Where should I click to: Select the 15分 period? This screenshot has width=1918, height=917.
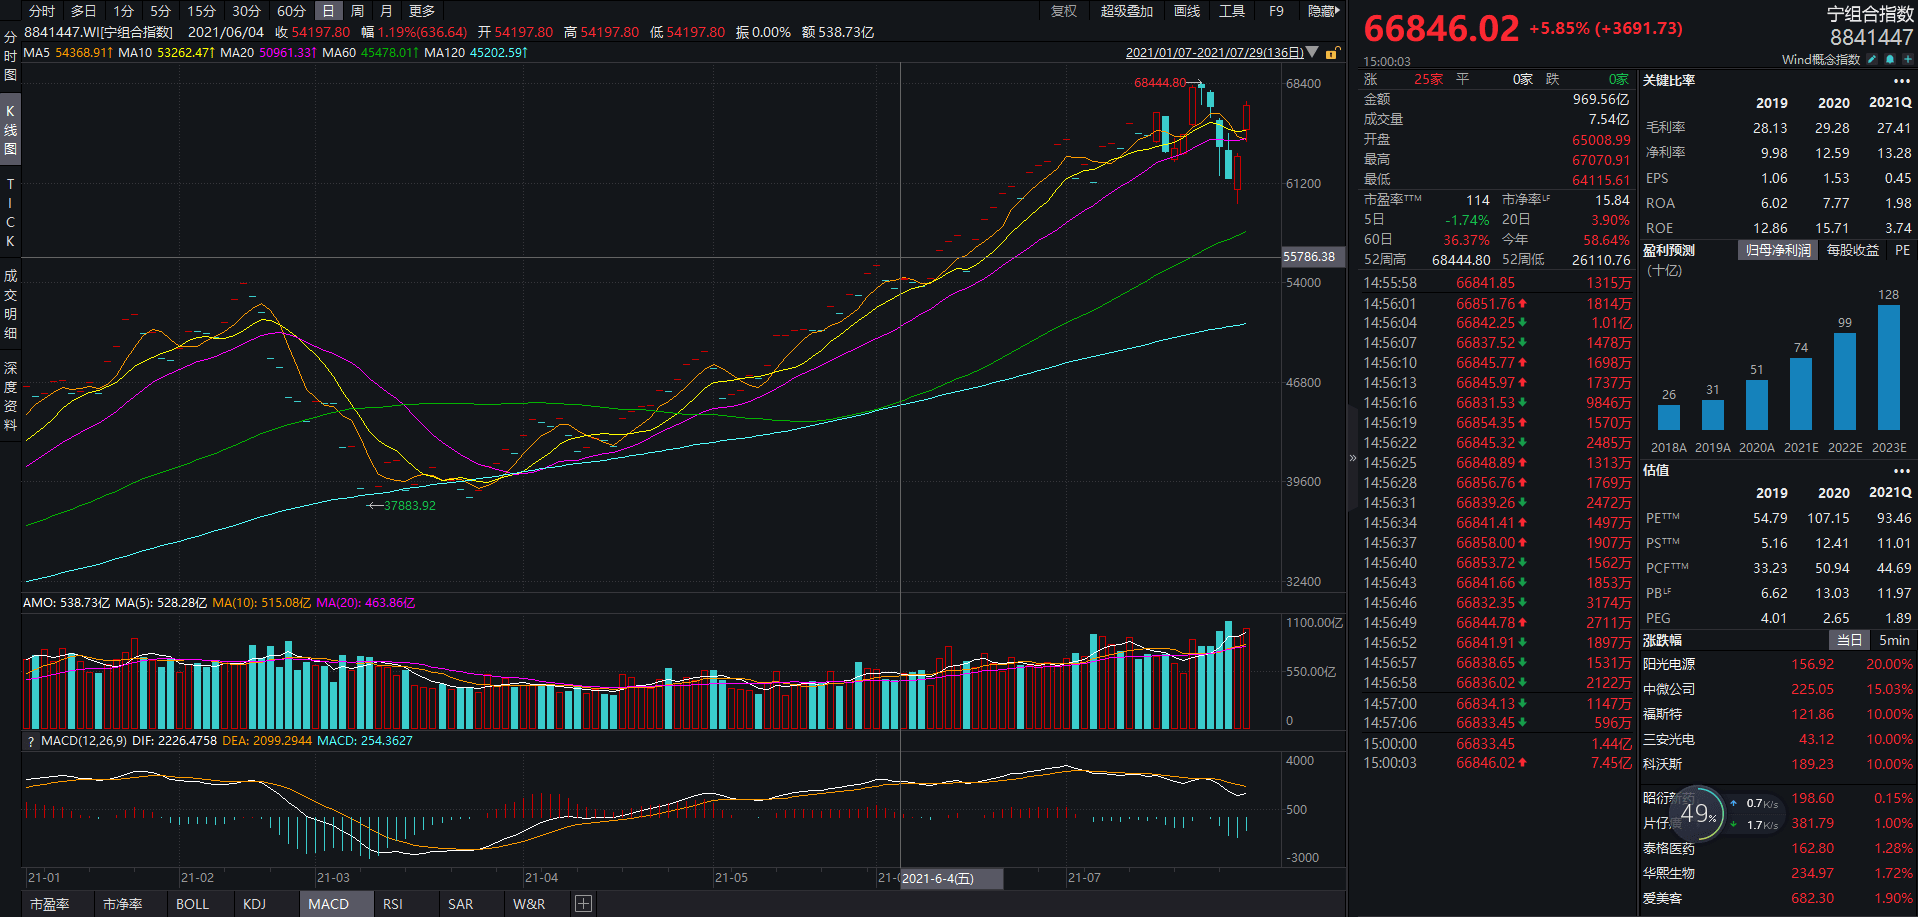tap(201, 11)
